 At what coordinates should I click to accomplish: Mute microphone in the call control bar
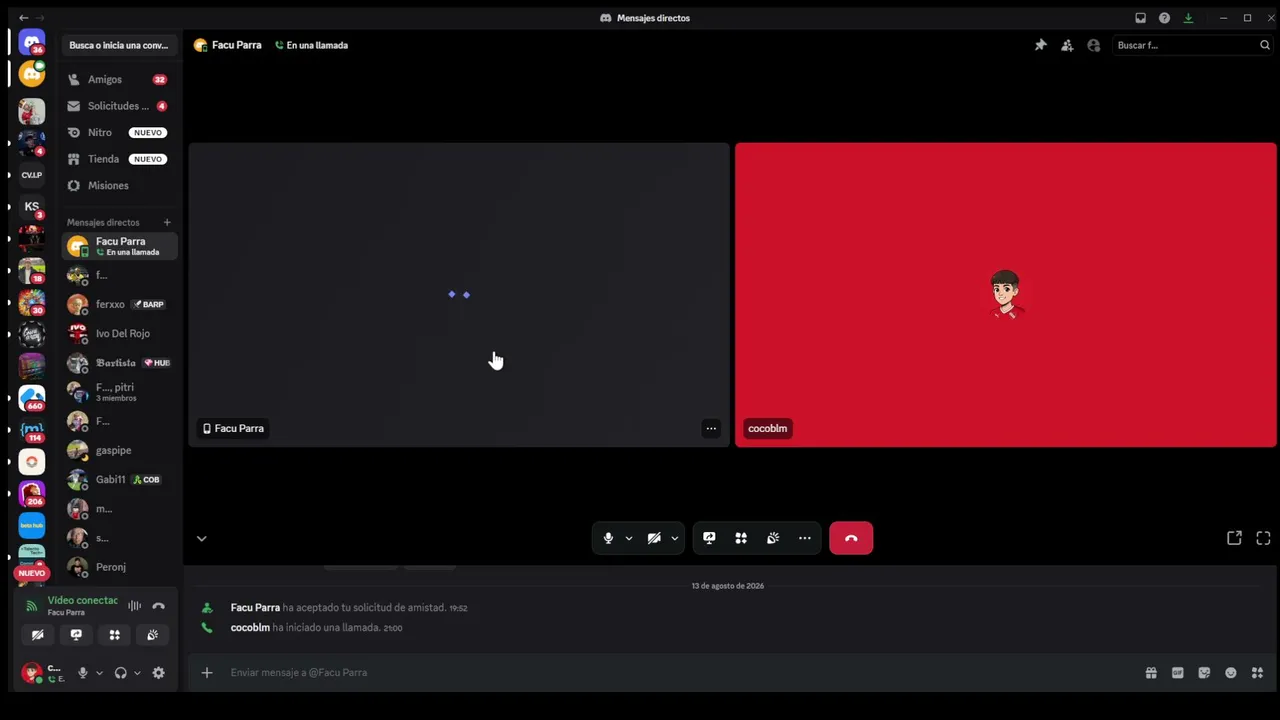coord(608,538)
